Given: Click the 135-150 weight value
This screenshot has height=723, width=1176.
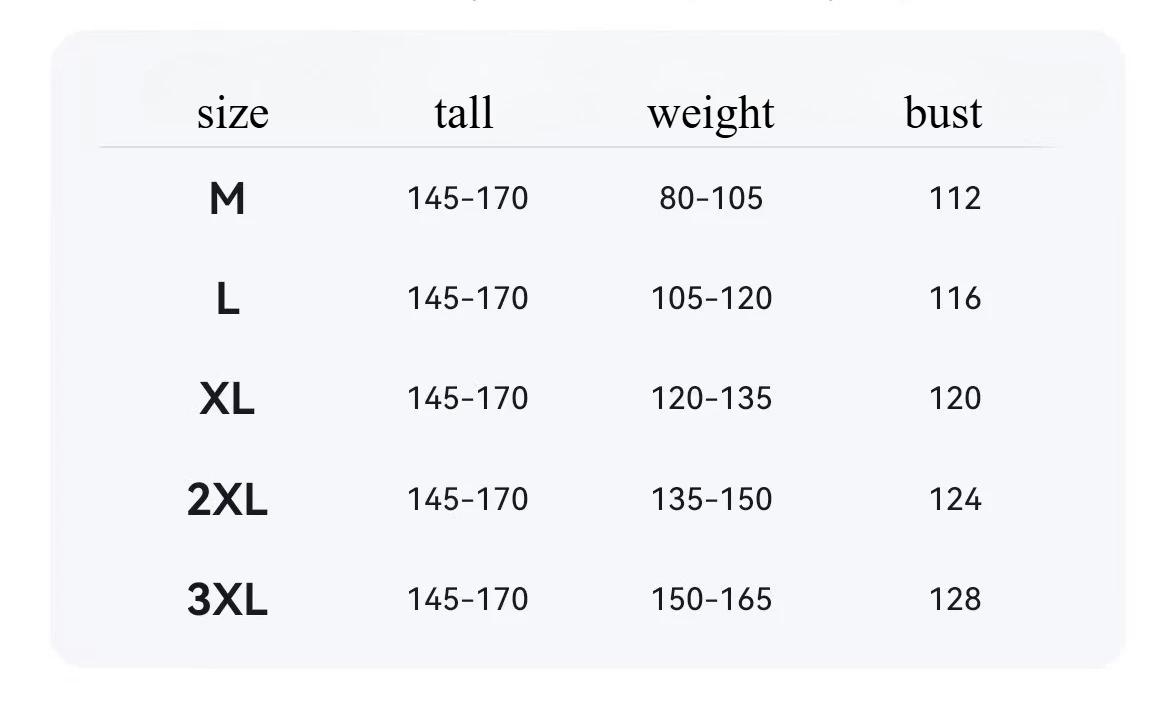Looking at the screenshot, I should 711,498.
